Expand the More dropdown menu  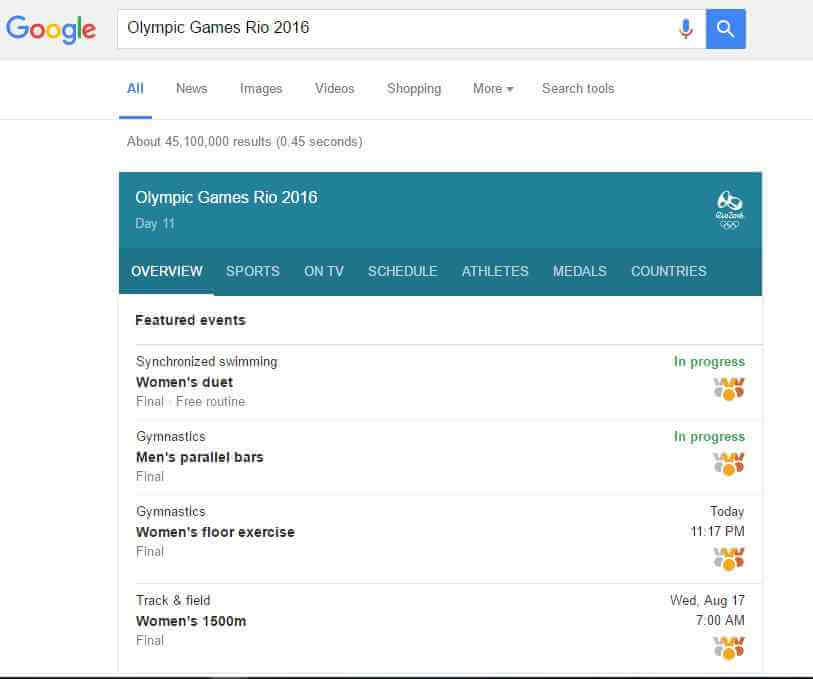click(x=493, y=89)
